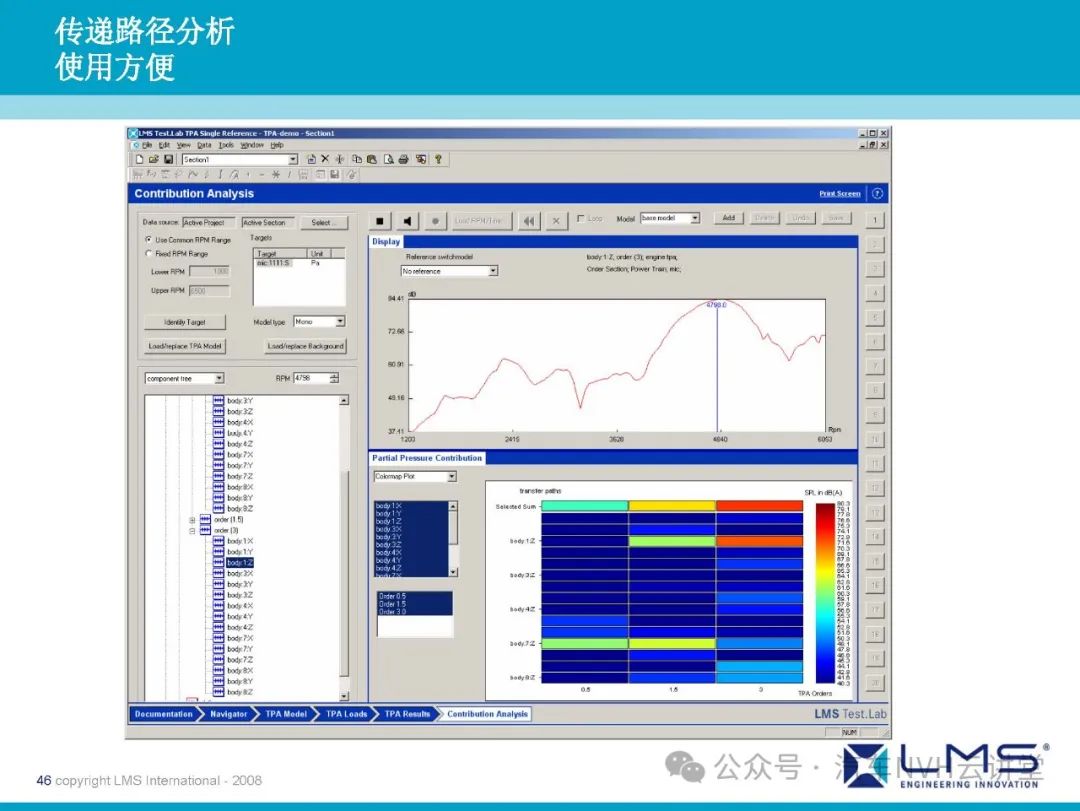Open the Model type Mono dropdown
Viewport: 1080px width, 811px height.
point(339,322)
